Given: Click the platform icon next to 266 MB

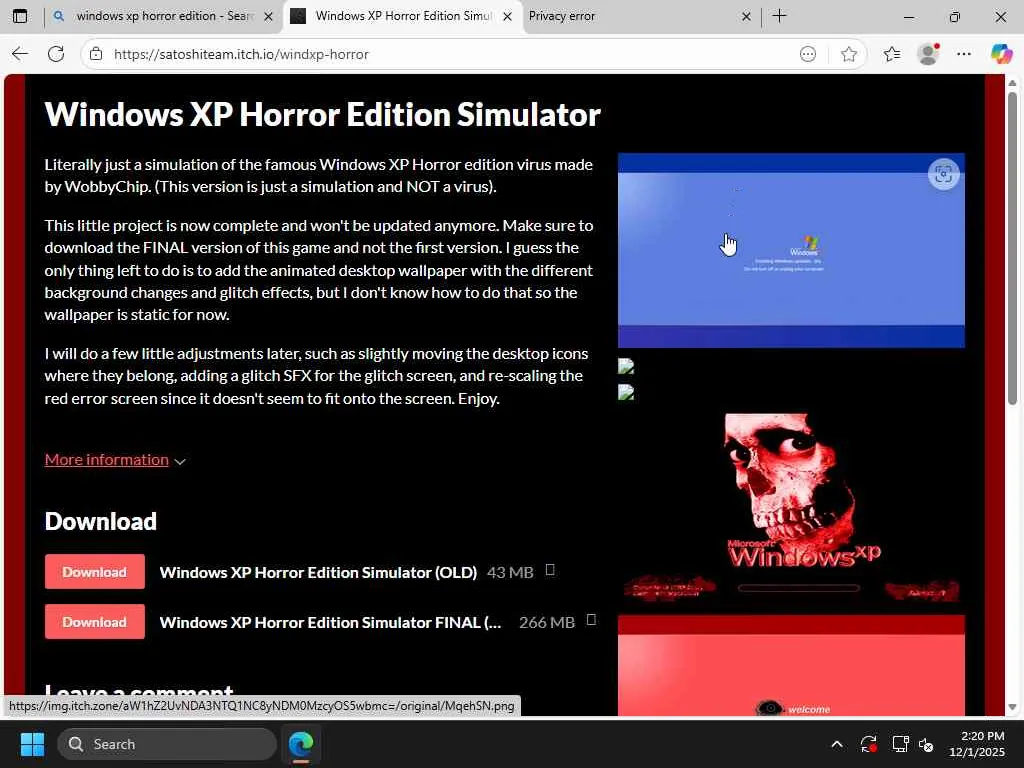Looking at the screenshot, I should click(591, 620).
